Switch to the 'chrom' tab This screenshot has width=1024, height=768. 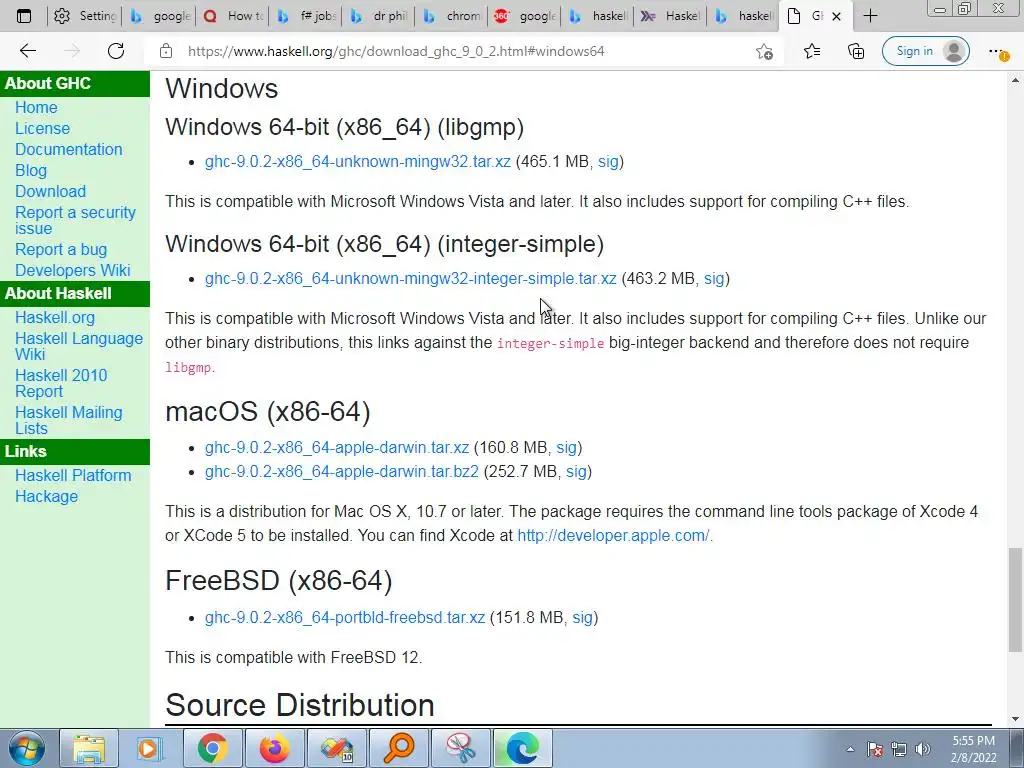click(x=453, y=16)
